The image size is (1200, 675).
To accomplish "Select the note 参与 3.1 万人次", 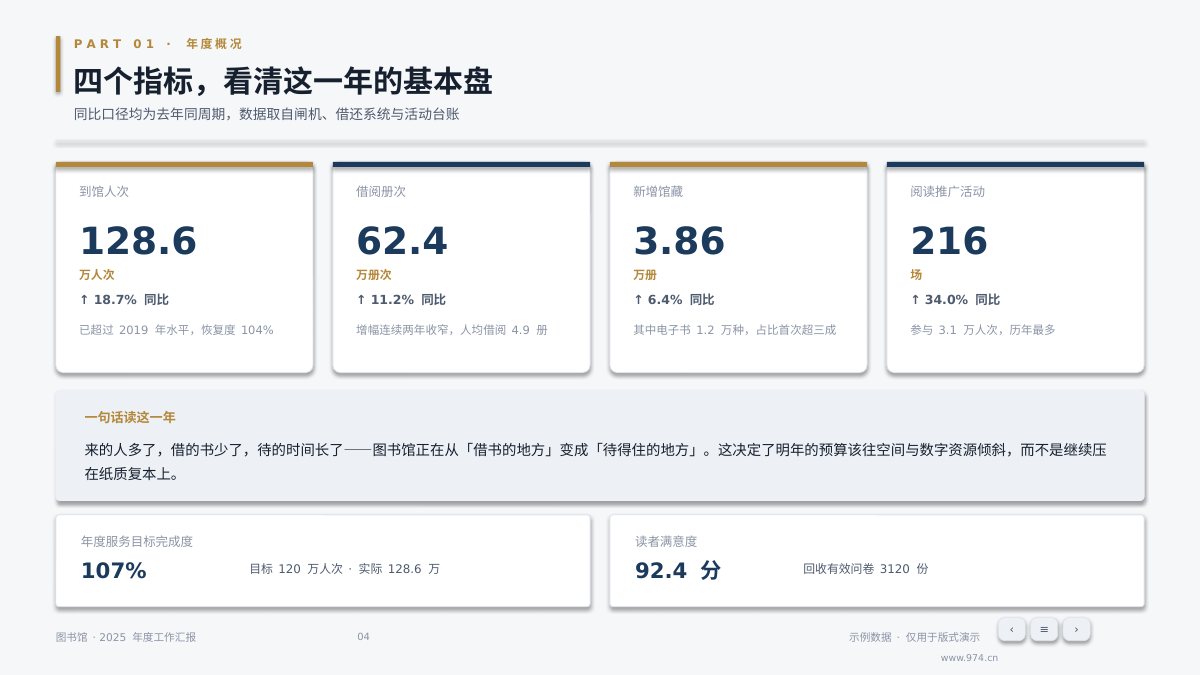I will (982, 330).
